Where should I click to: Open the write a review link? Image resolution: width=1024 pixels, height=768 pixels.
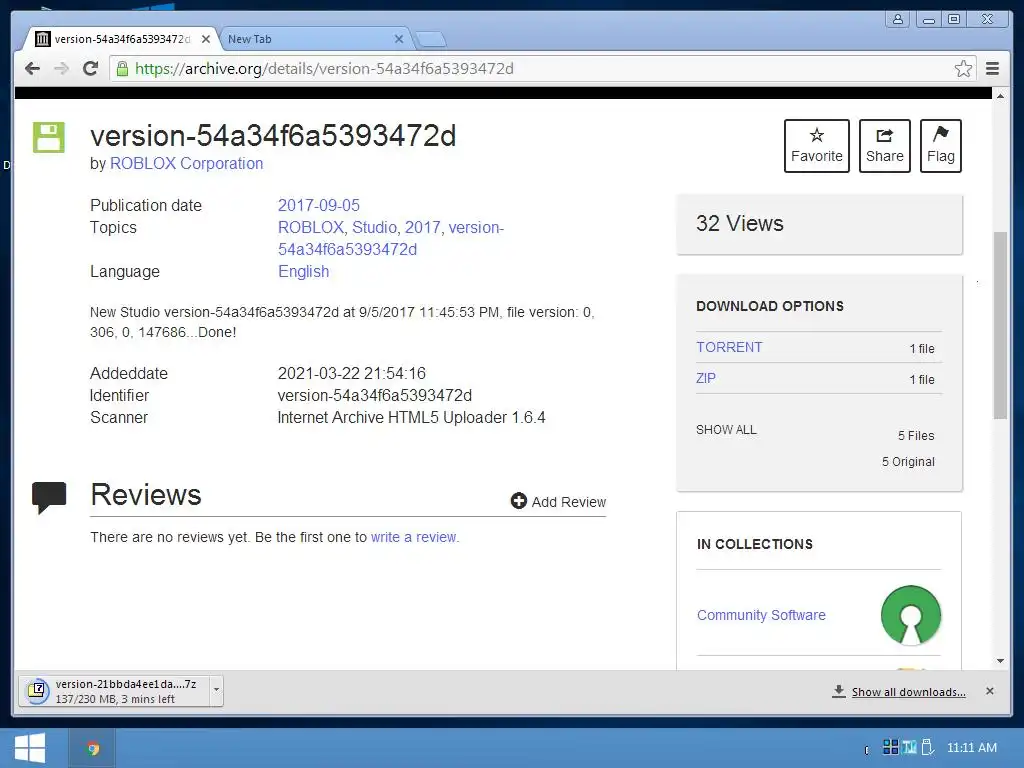(414, 537)
